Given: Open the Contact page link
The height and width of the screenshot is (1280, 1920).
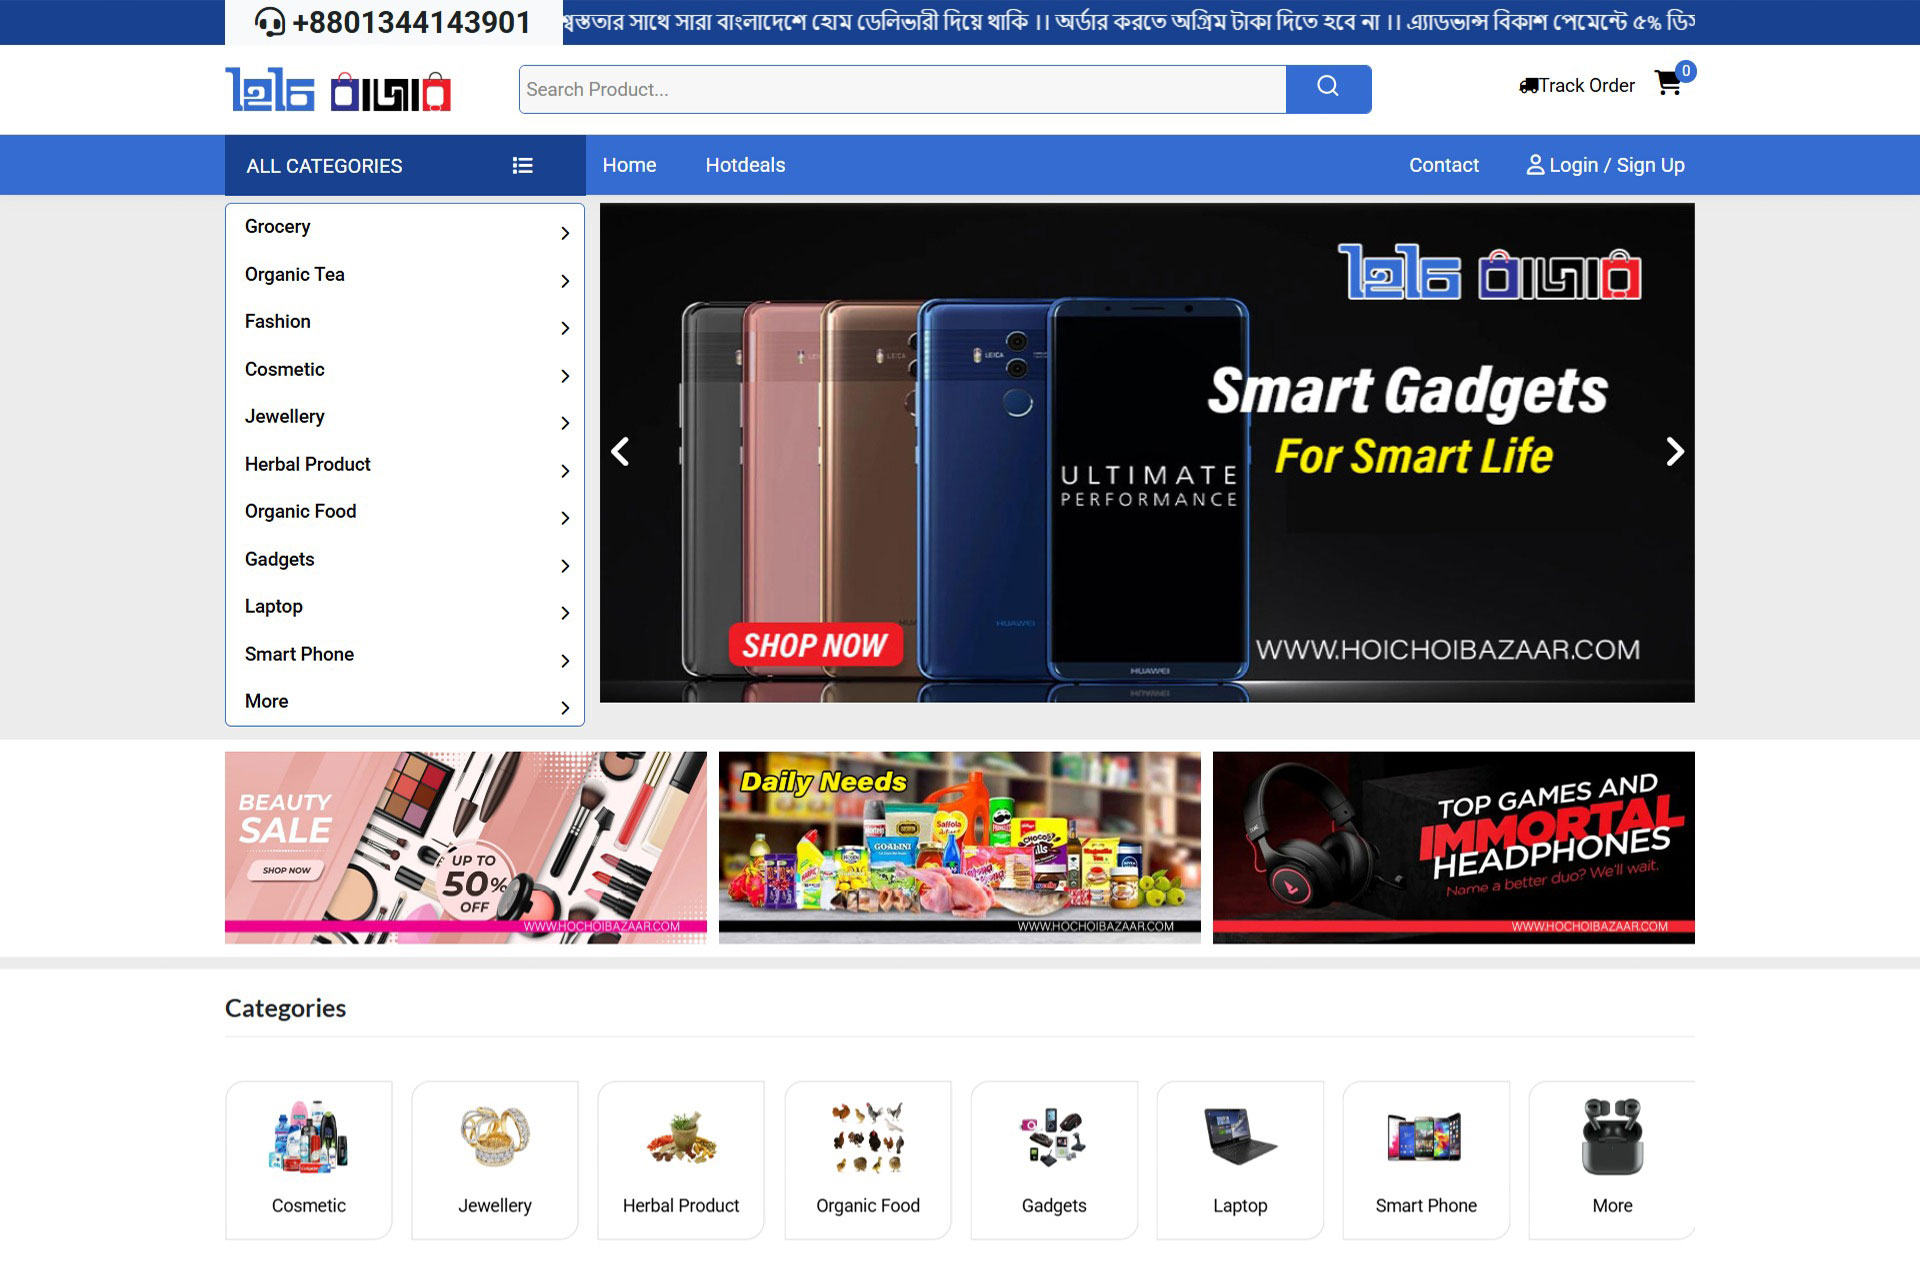Looking at the screenshot, I should pyautogui.click(x=1443, y=165).
